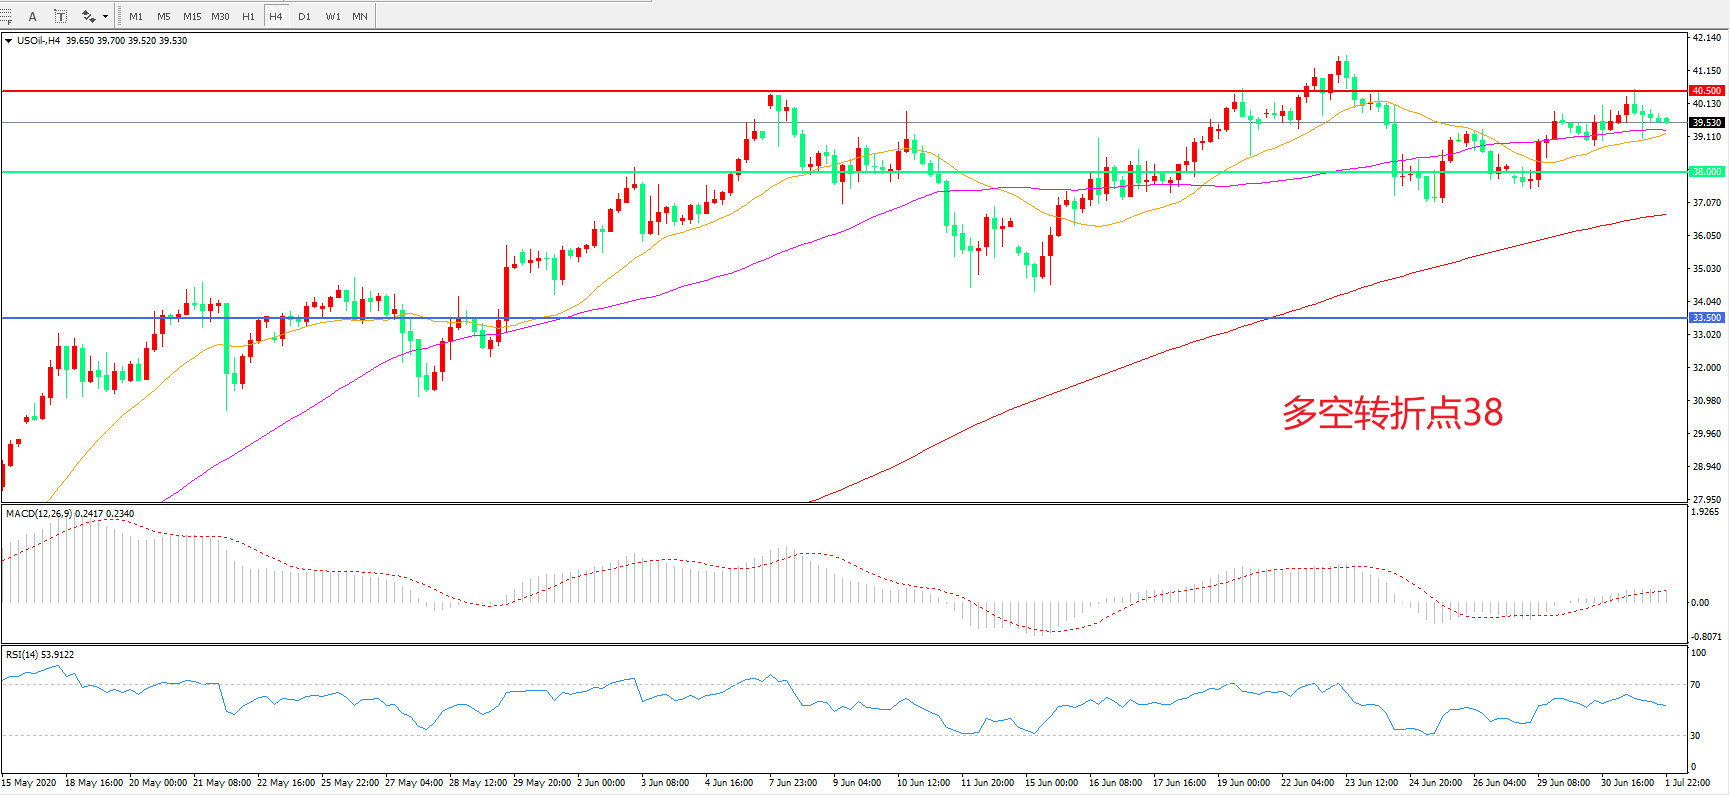Switch to the M1 timeframe
Viewport: 1730px width, 796px height.
[x=136, y=16]
